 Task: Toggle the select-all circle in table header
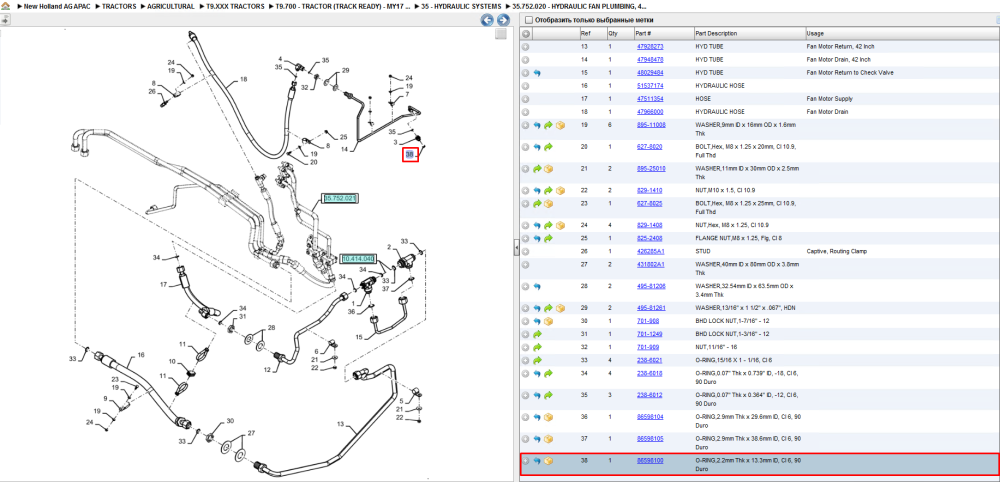(x=526, y=33)
